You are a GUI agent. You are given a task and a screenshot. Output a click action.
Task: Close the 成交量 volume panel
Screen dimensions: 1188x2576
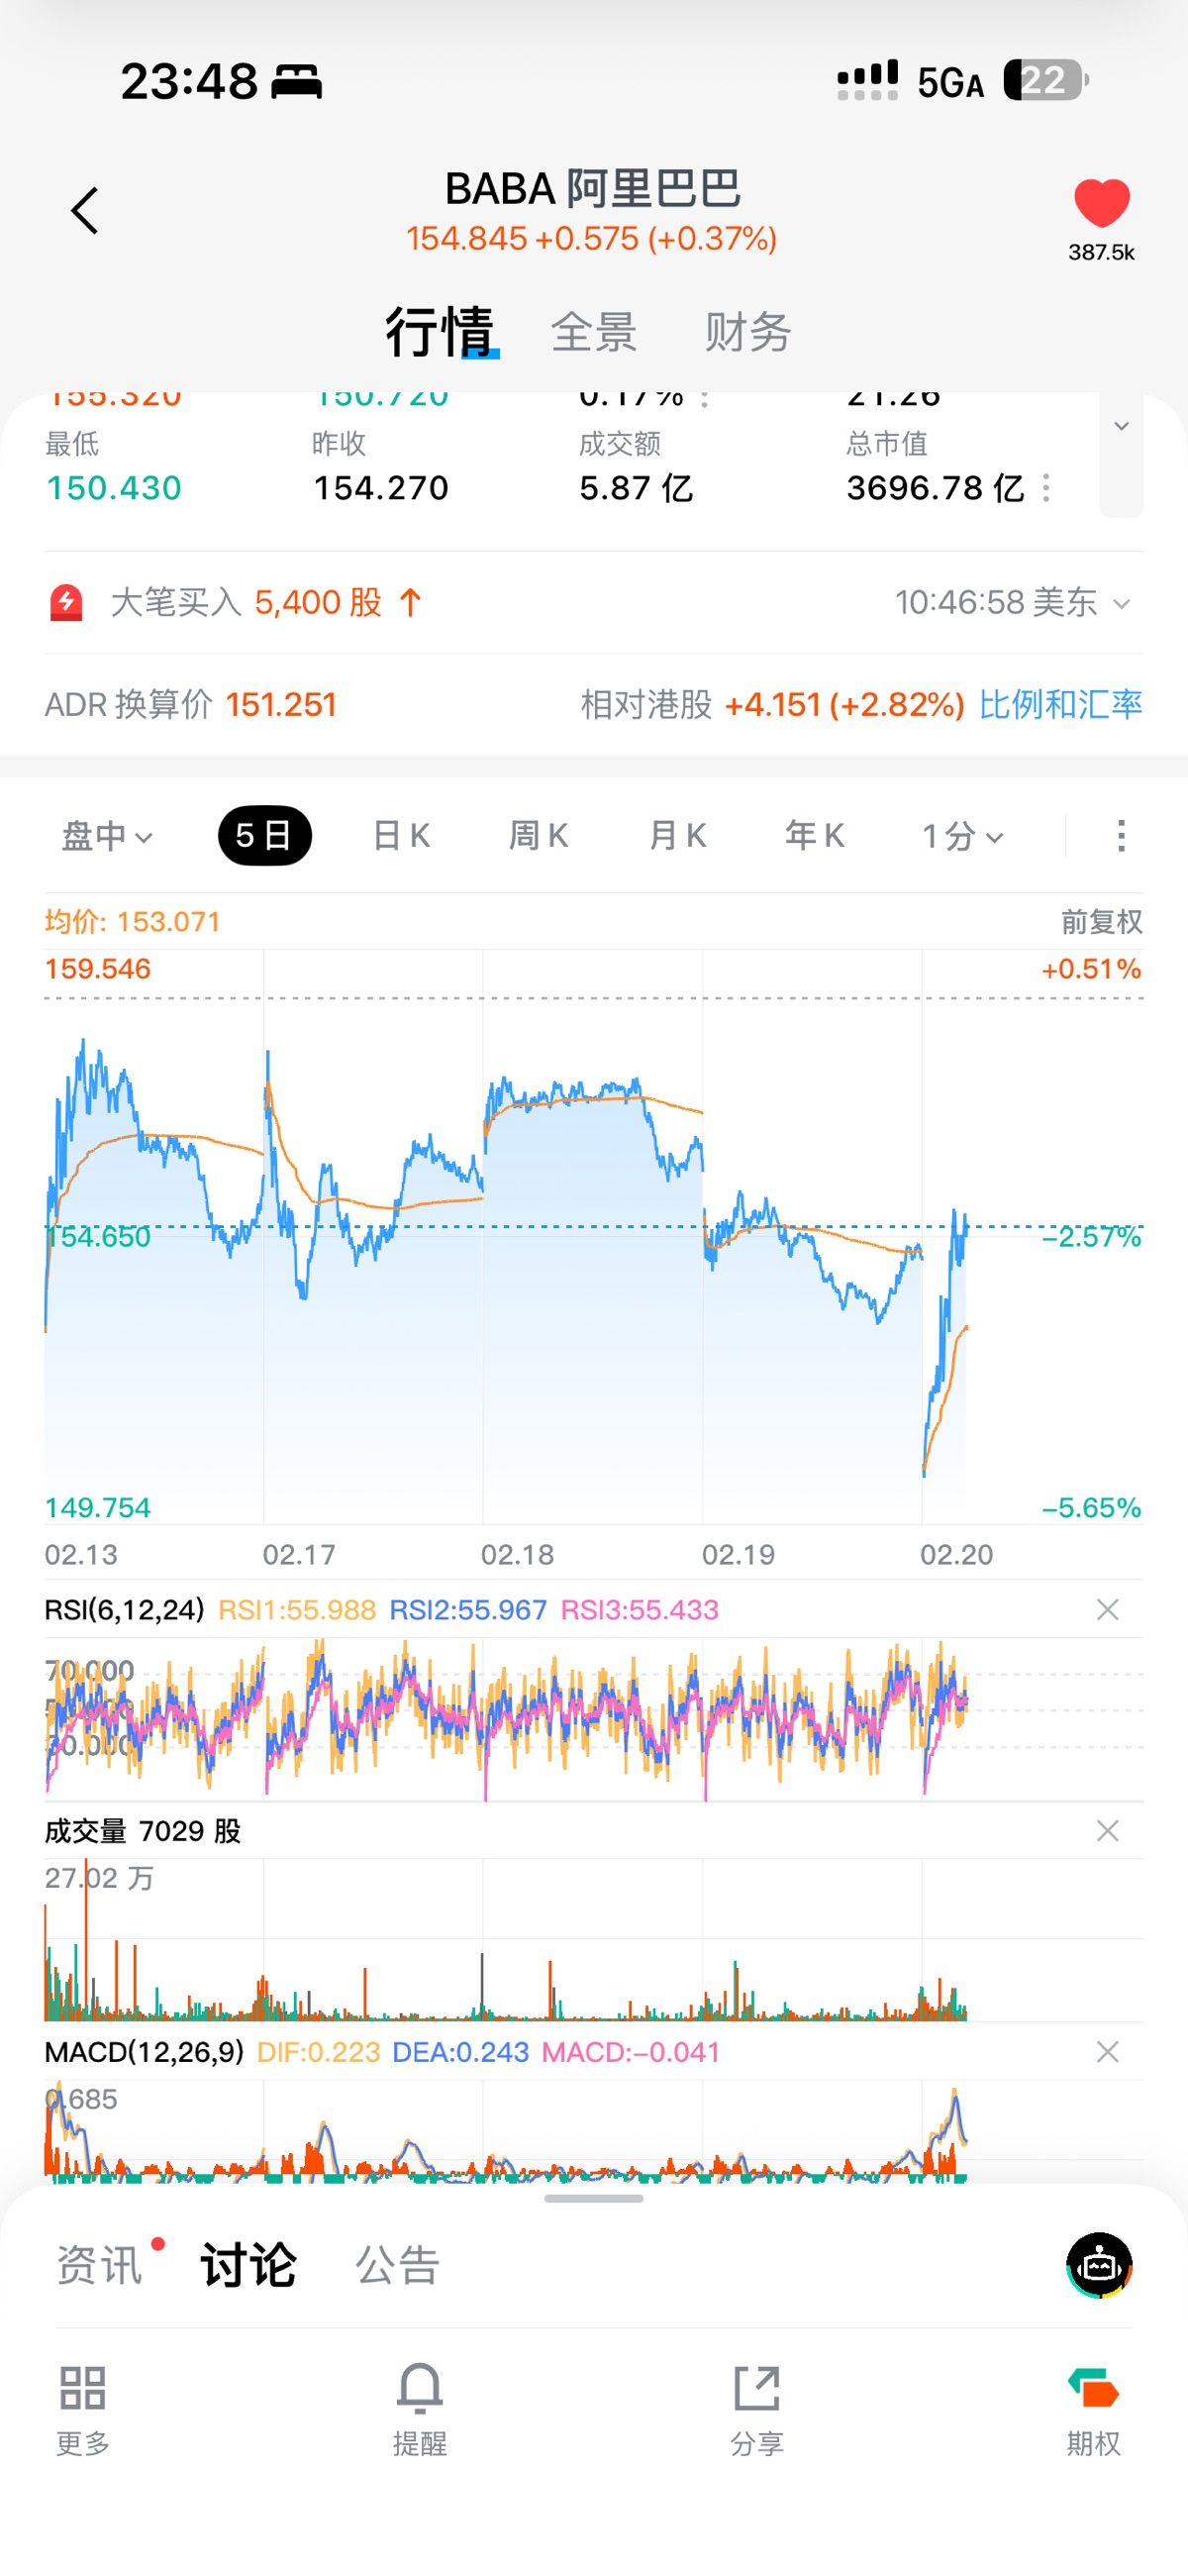[1107, 1831]
